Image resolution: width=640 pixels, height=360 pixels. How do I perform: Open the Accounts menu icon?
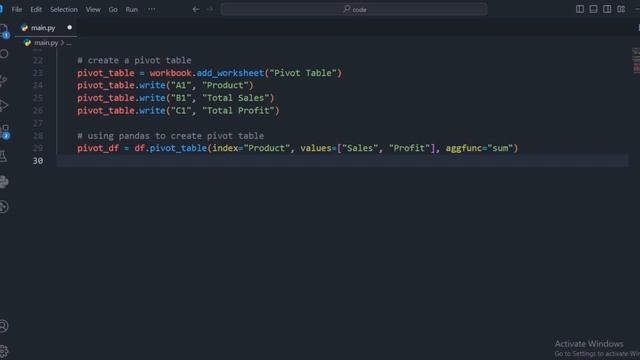coord(4,326)
